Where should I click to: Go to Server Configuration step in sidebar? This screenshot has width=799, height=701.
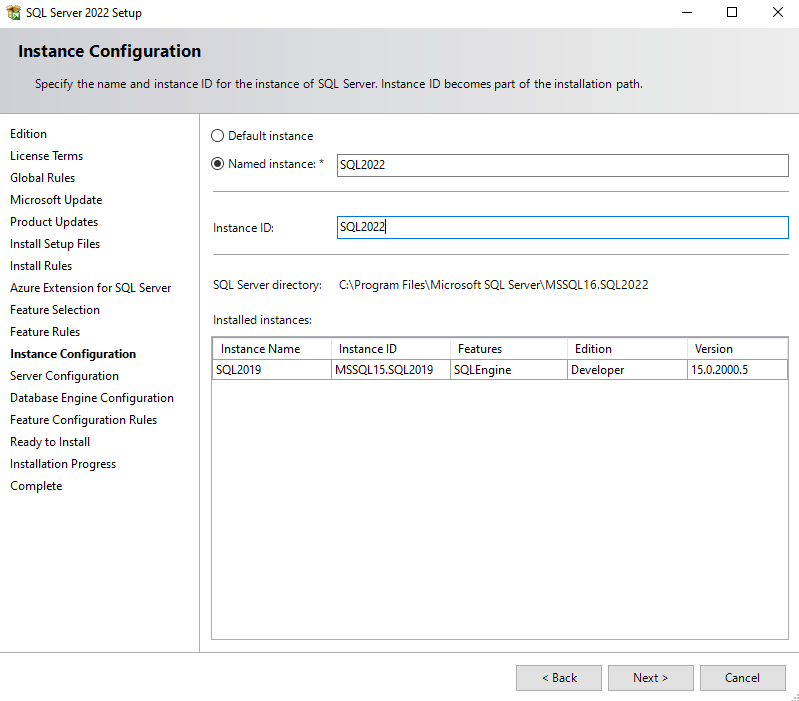click(x=64, y=376)
